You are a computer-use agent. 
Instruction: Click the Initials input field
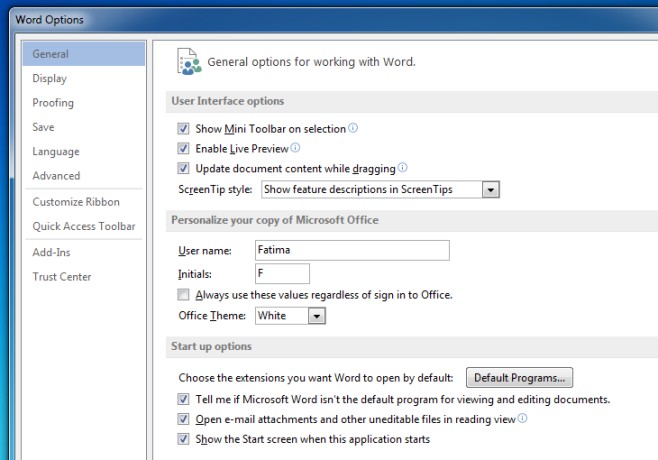(282, 274)
